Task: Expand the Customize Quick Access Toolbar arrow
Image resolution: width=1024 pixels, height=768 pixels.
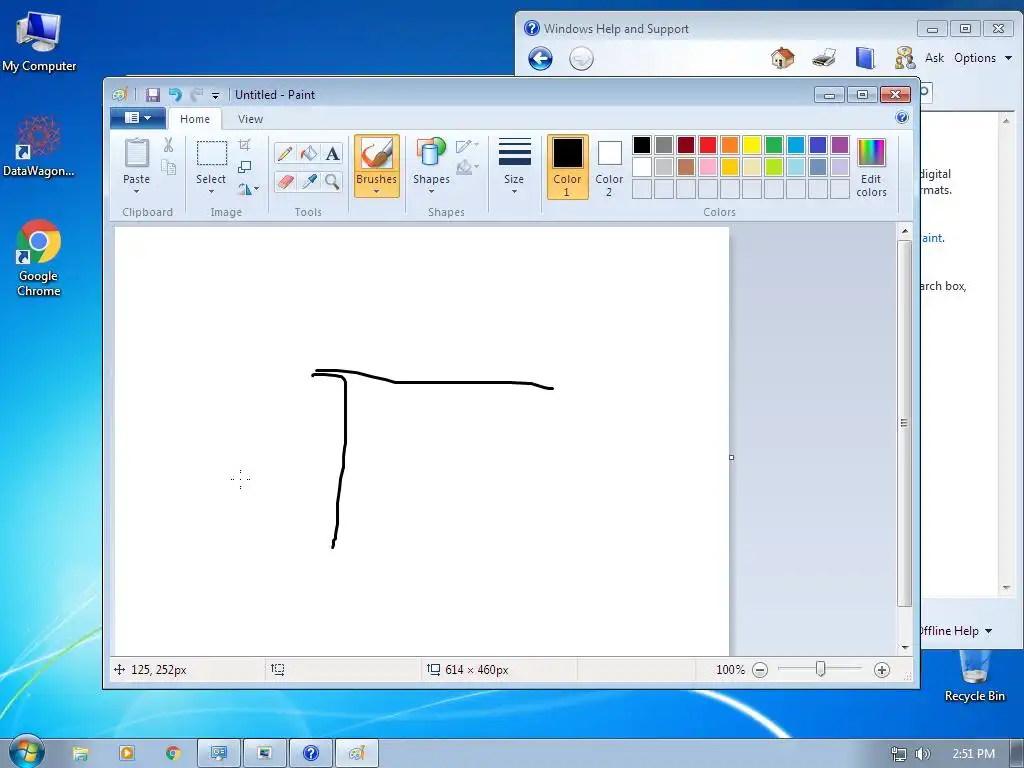Action: tap(216, 95)
